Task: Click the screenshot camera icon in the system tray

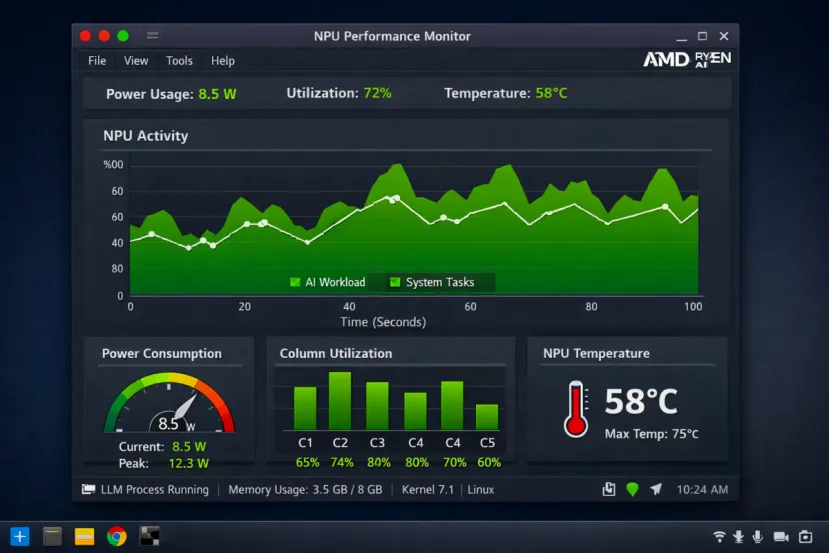Action: 806,537
